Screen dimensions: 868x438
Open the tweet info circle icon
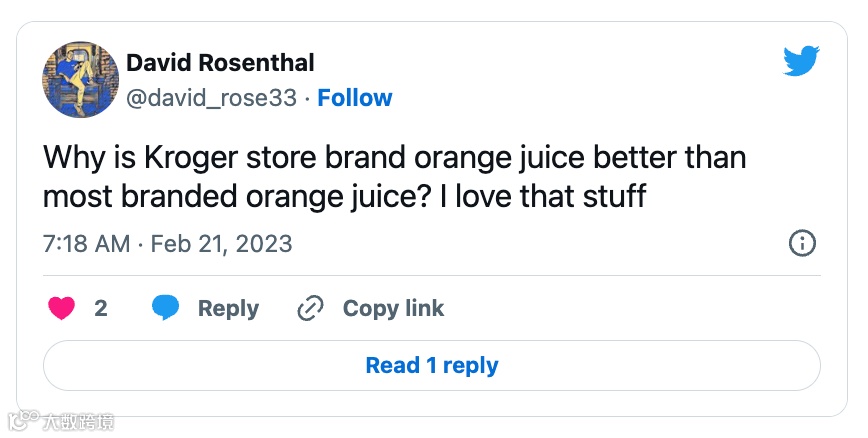[x=802, y=243]
